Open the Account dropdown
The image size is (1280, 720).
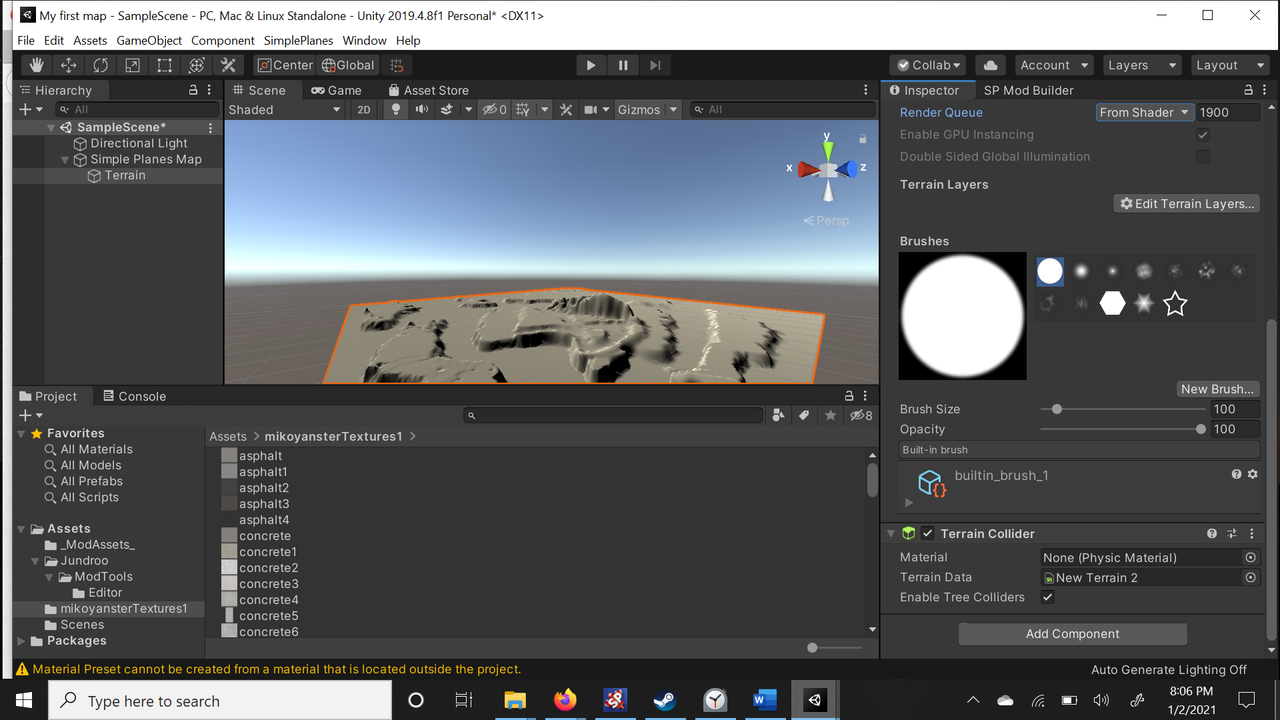(1054, 65)
